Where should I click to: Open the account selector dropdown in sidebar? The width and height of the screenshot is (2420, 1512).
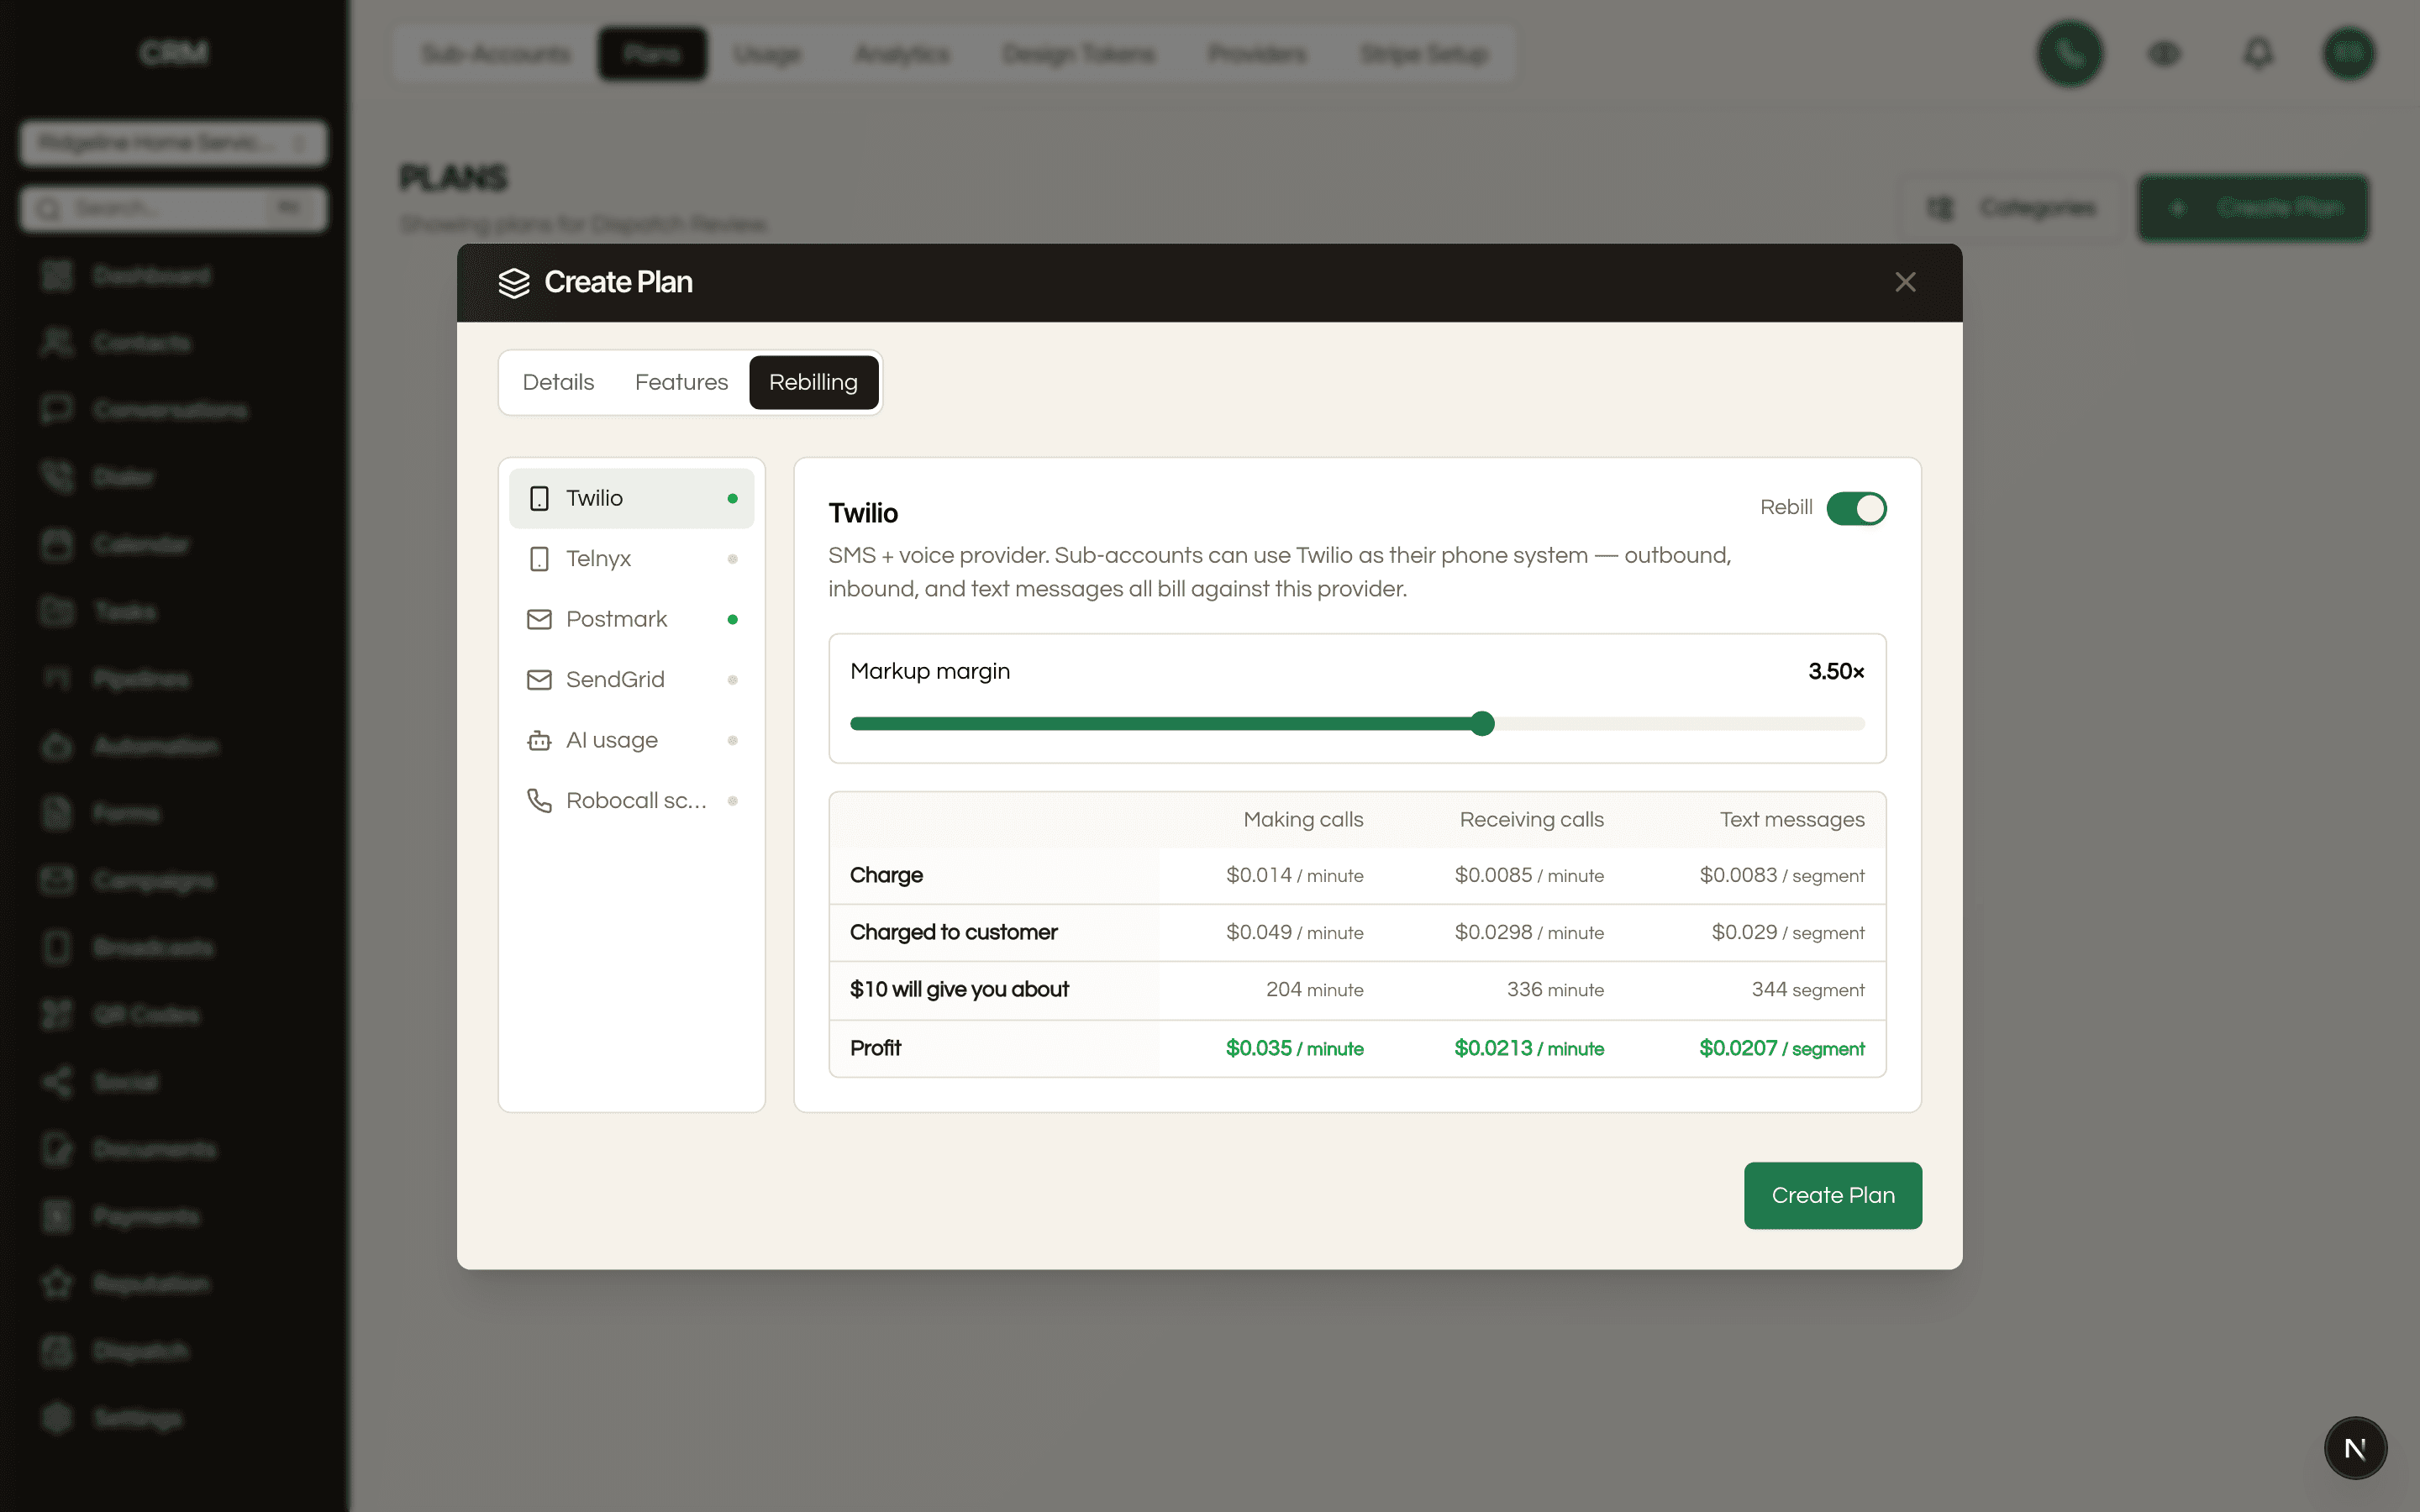coord(173,143)
